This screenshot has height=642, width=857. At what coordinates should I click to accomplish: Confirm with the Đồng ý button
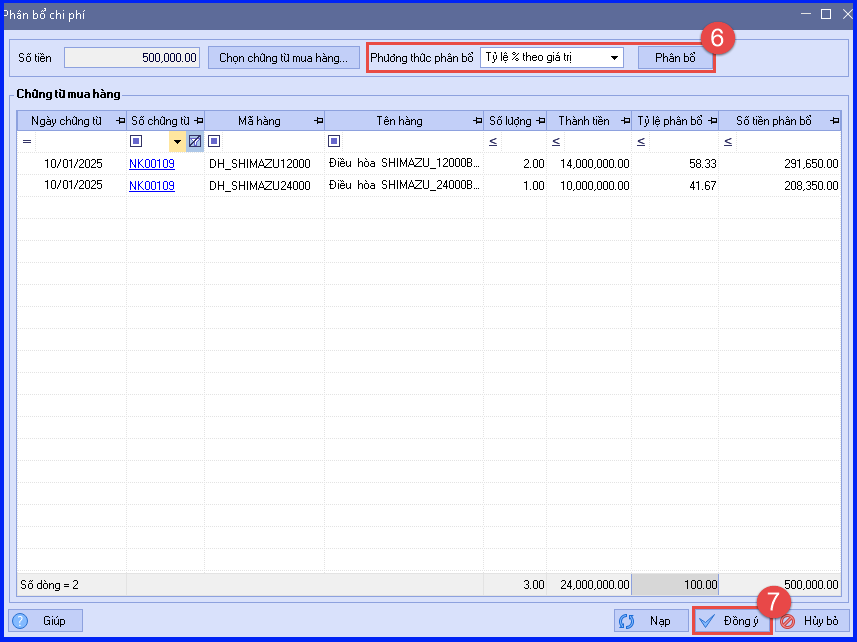tap(732, 621)
